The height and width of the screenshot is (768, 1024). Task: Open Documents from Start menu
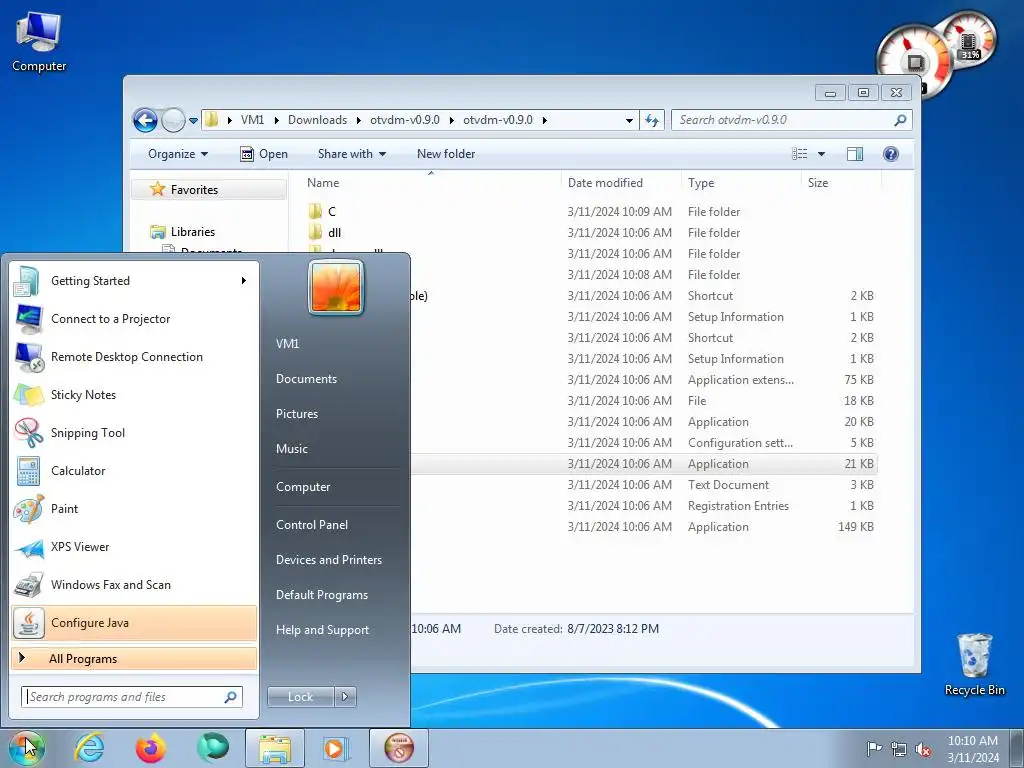[306, 379]
